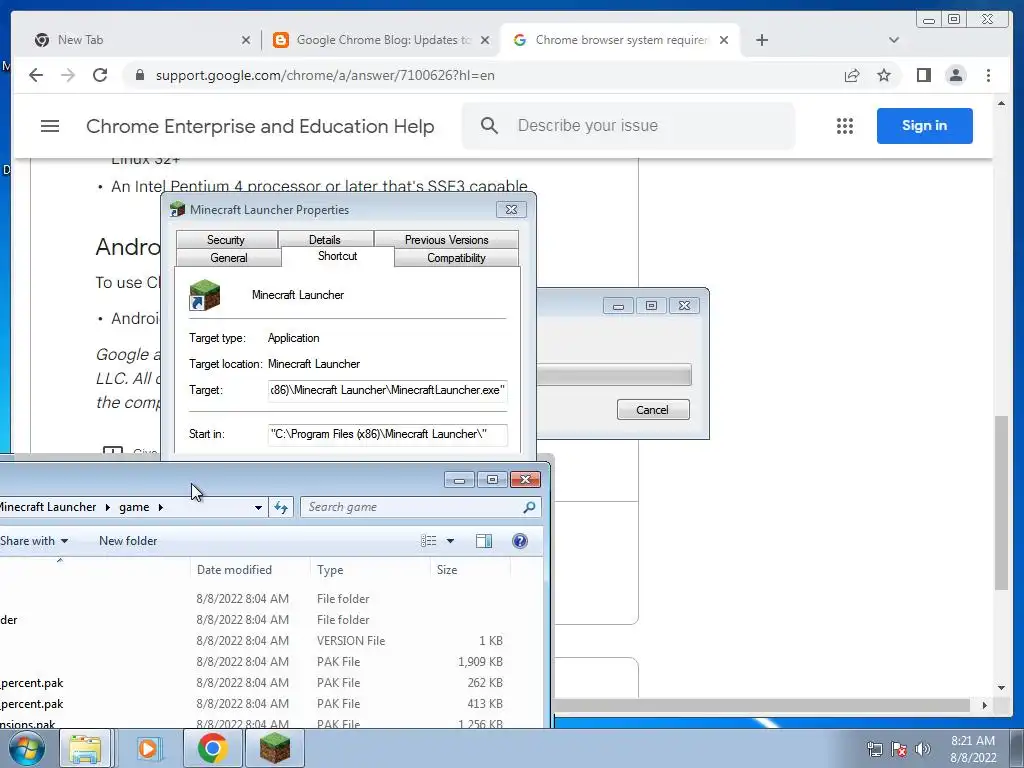The height and width of the screenshot is (768, 1024).
Task: Sort by Date modified column
Action: (250, 569)
